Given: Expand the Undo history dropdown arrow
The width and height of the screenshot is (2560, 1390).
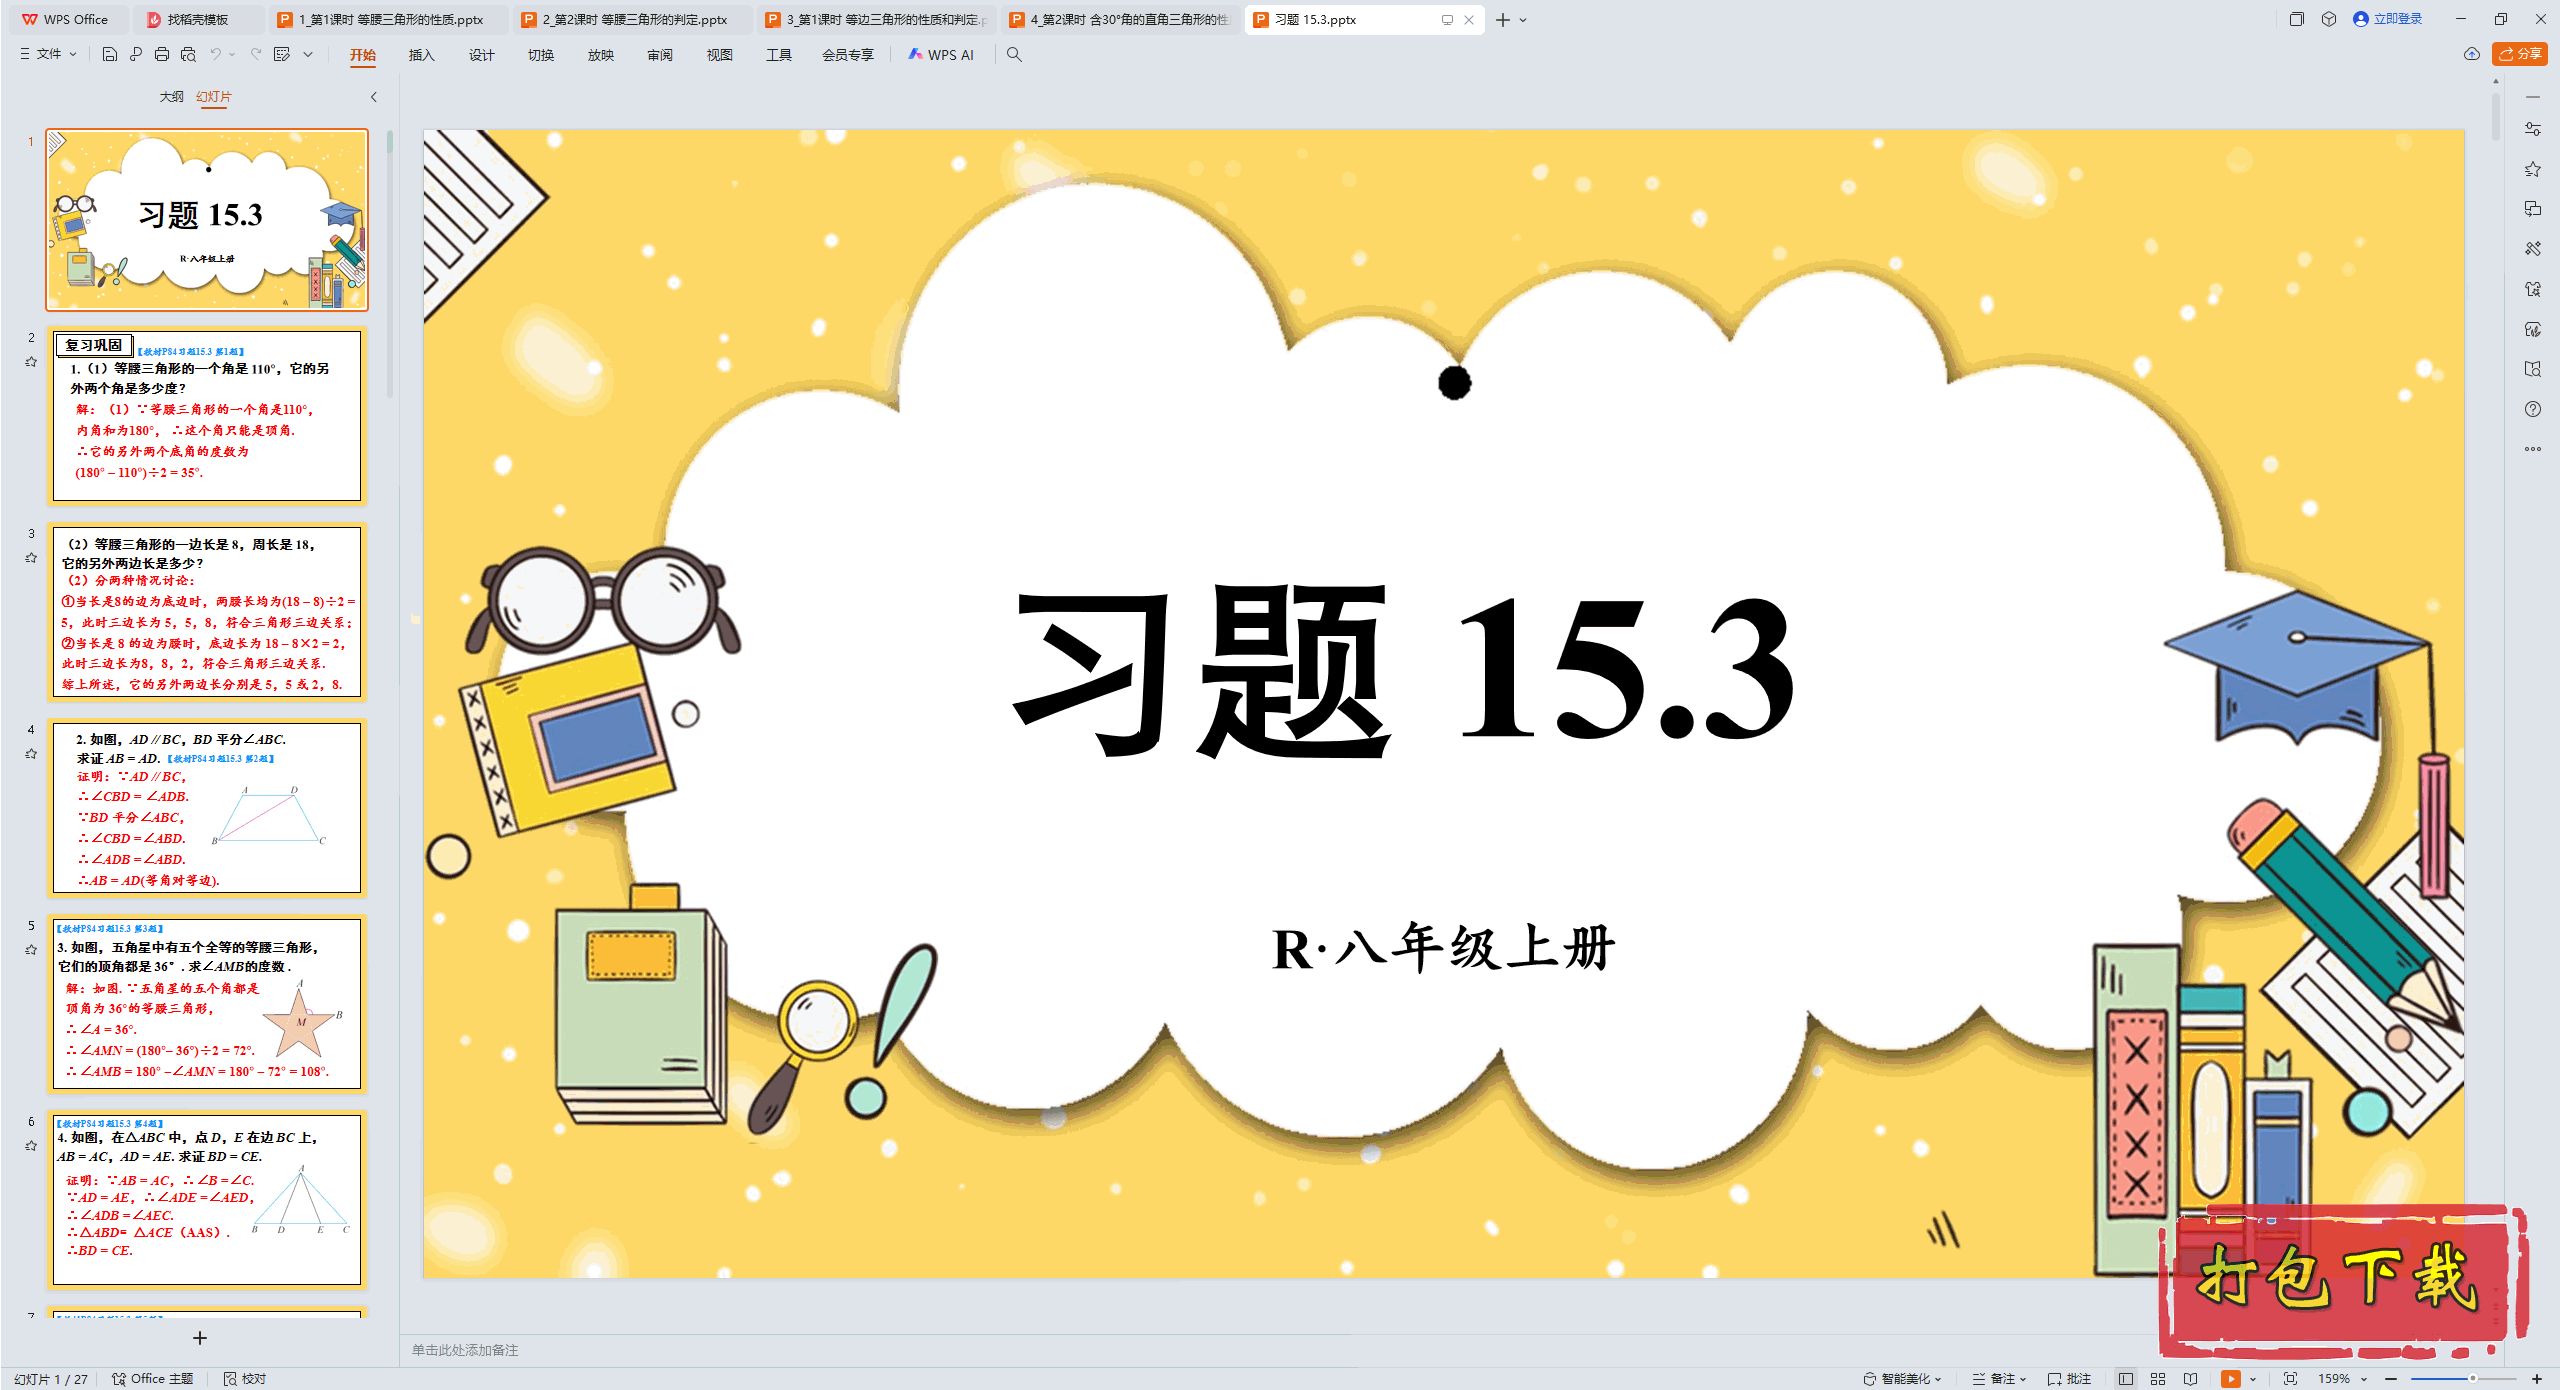Looking at the screenshot, I should (x=232, y=54).
